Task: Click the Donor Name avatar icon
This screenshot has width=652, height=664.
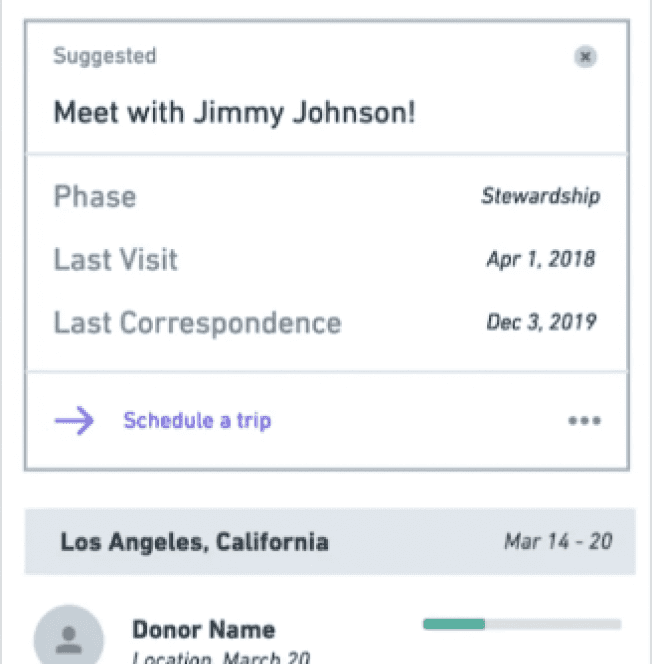Action: [69, 636]
